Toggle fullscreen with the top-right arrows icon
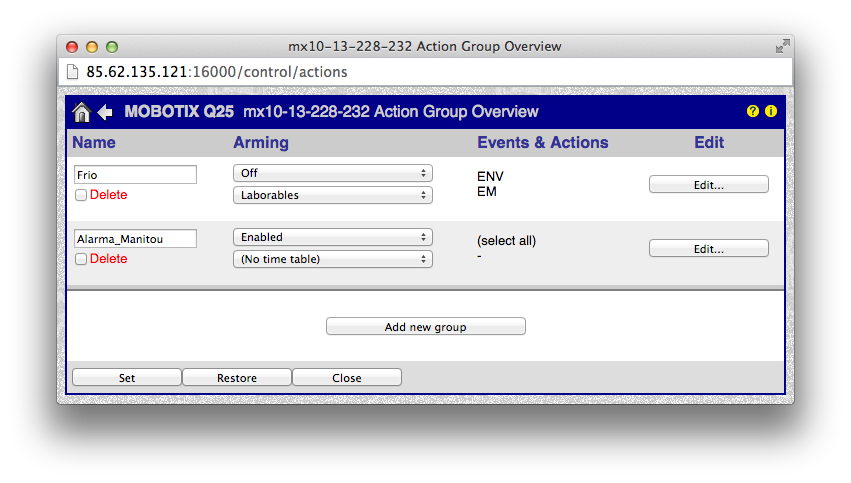This screenshot has height=483, width=851. pyautogui.click(x=781, y=47)
